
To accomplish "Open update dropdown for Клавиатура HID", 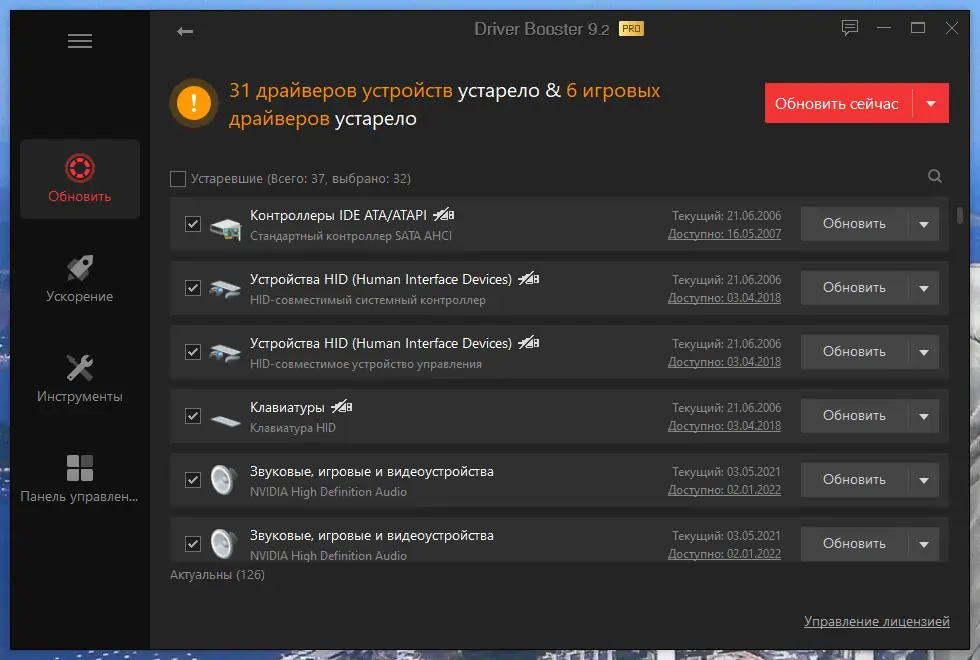I will point(924,416).
